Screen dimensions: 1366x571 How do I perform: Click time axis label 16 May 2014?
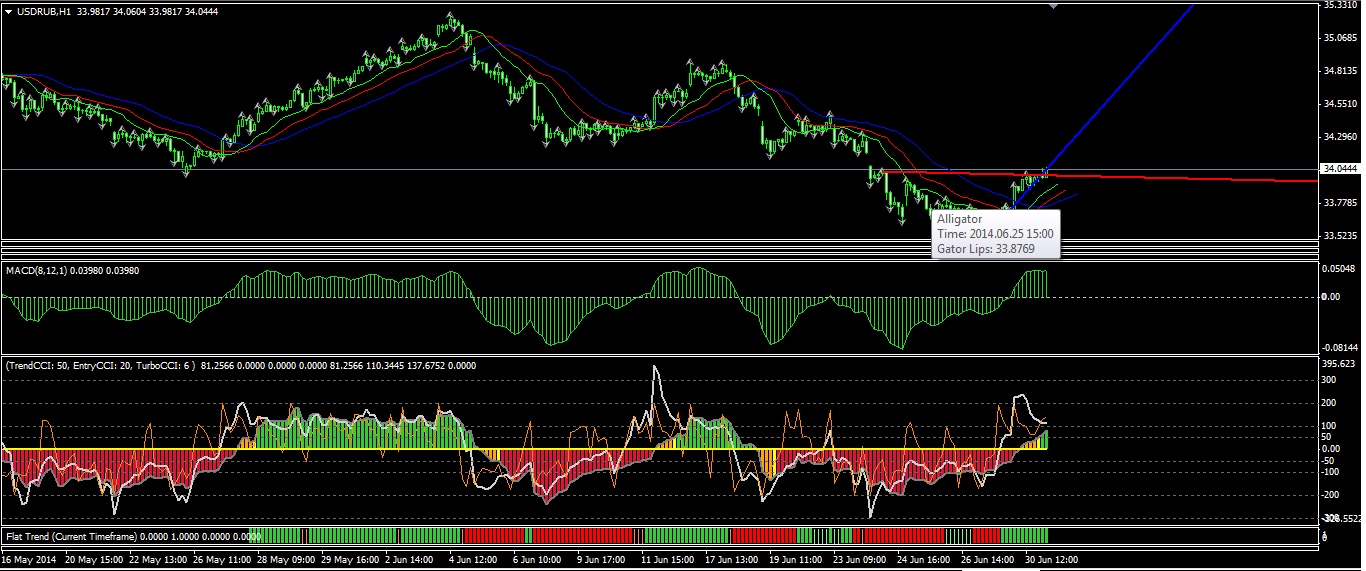click(x=29, y=560)
